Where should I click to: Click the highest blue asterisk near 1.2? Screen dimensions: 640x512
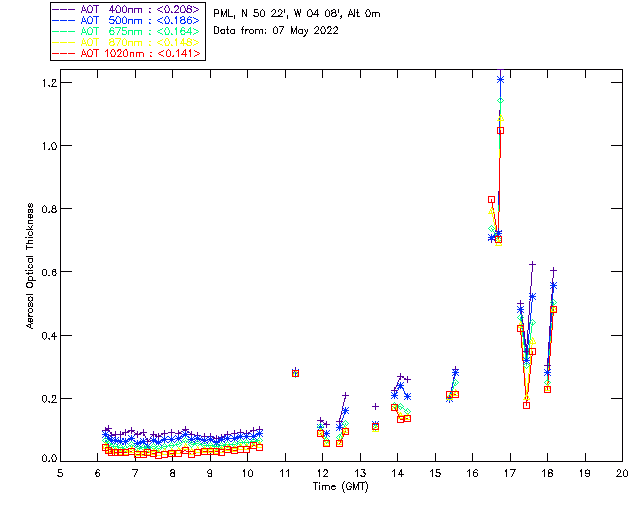(500, 79)
